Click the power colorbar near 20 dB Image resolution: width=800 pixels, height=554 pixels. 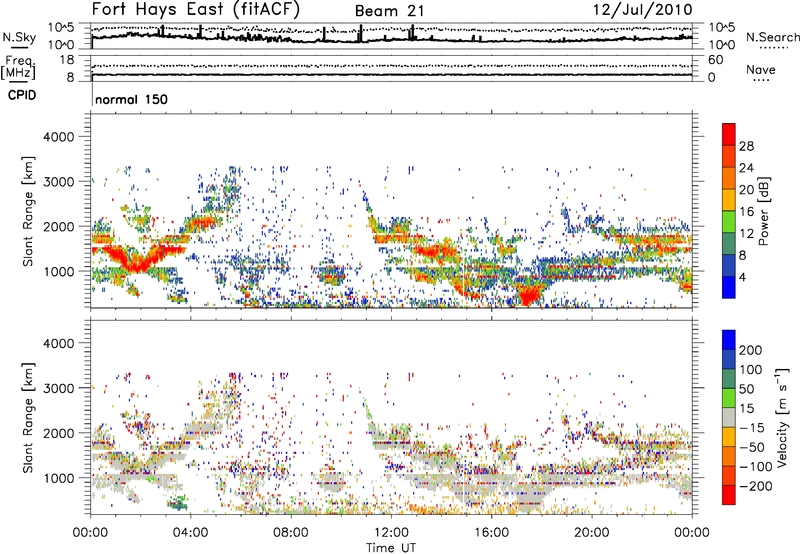(x=729, y=190)
